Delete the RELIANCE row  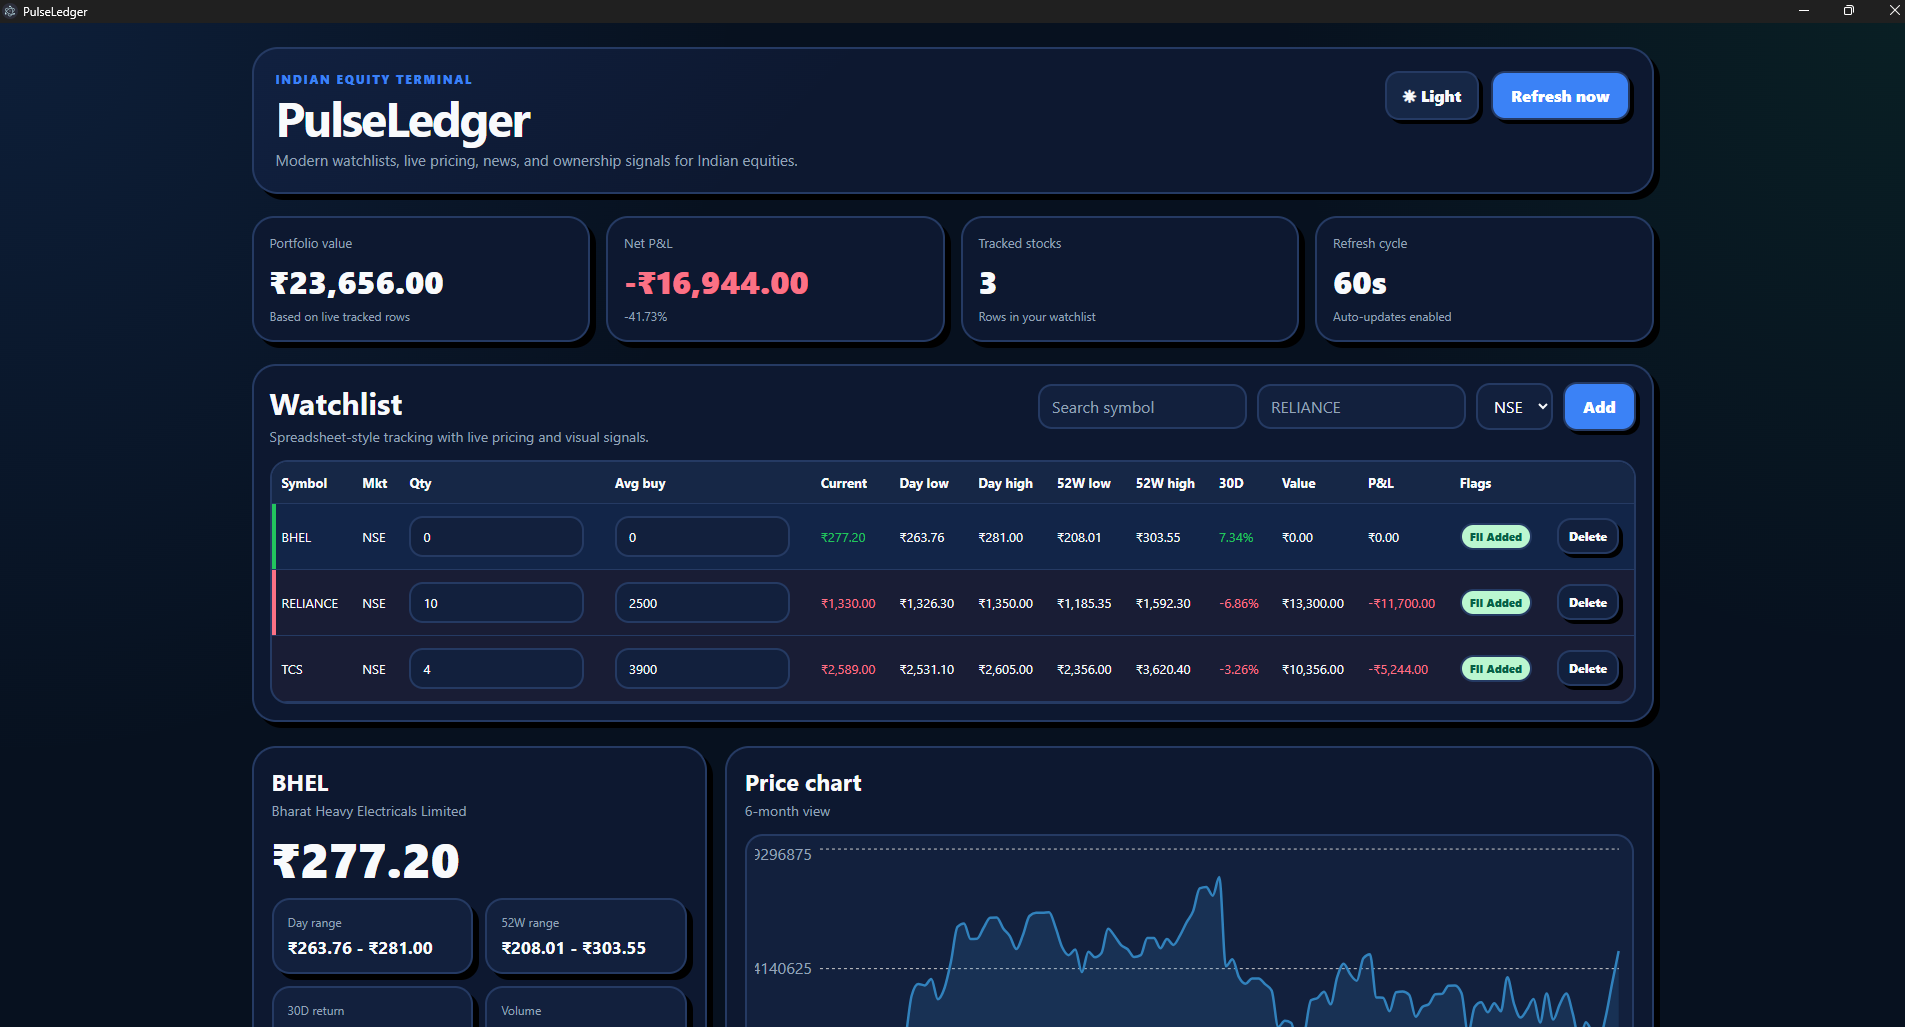pos(1587,603)
